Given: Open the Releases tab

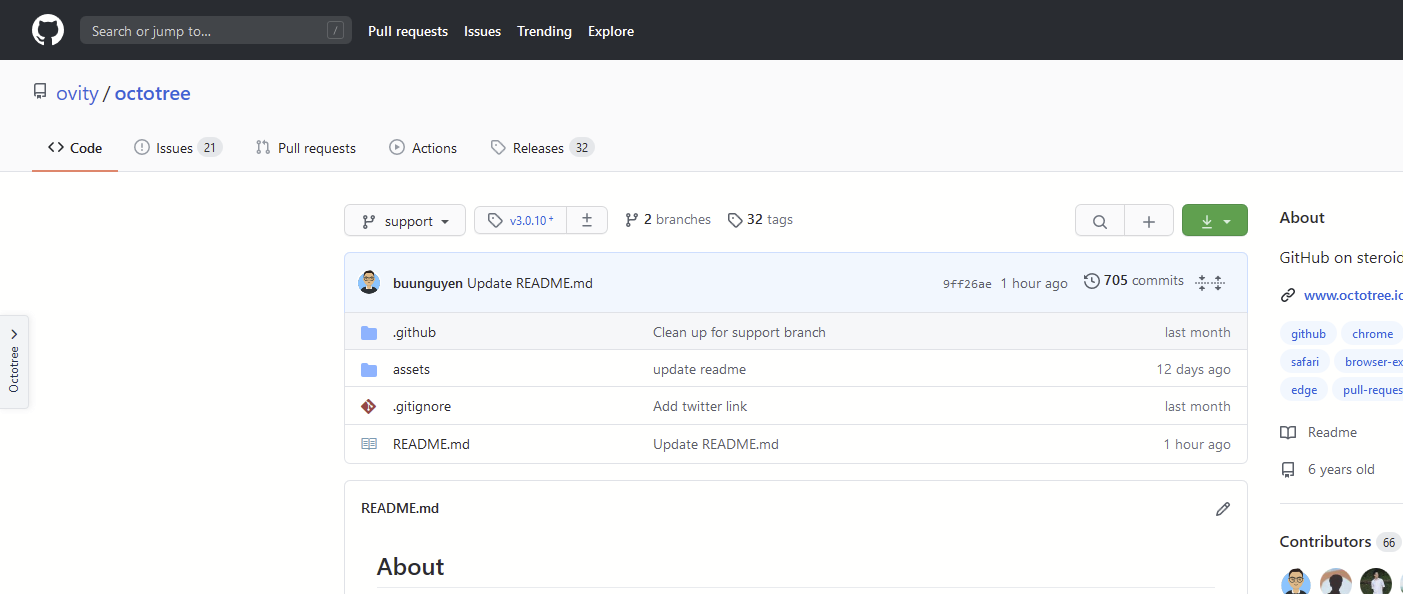Looking at the screenshot, I should (x=542, y=148).
